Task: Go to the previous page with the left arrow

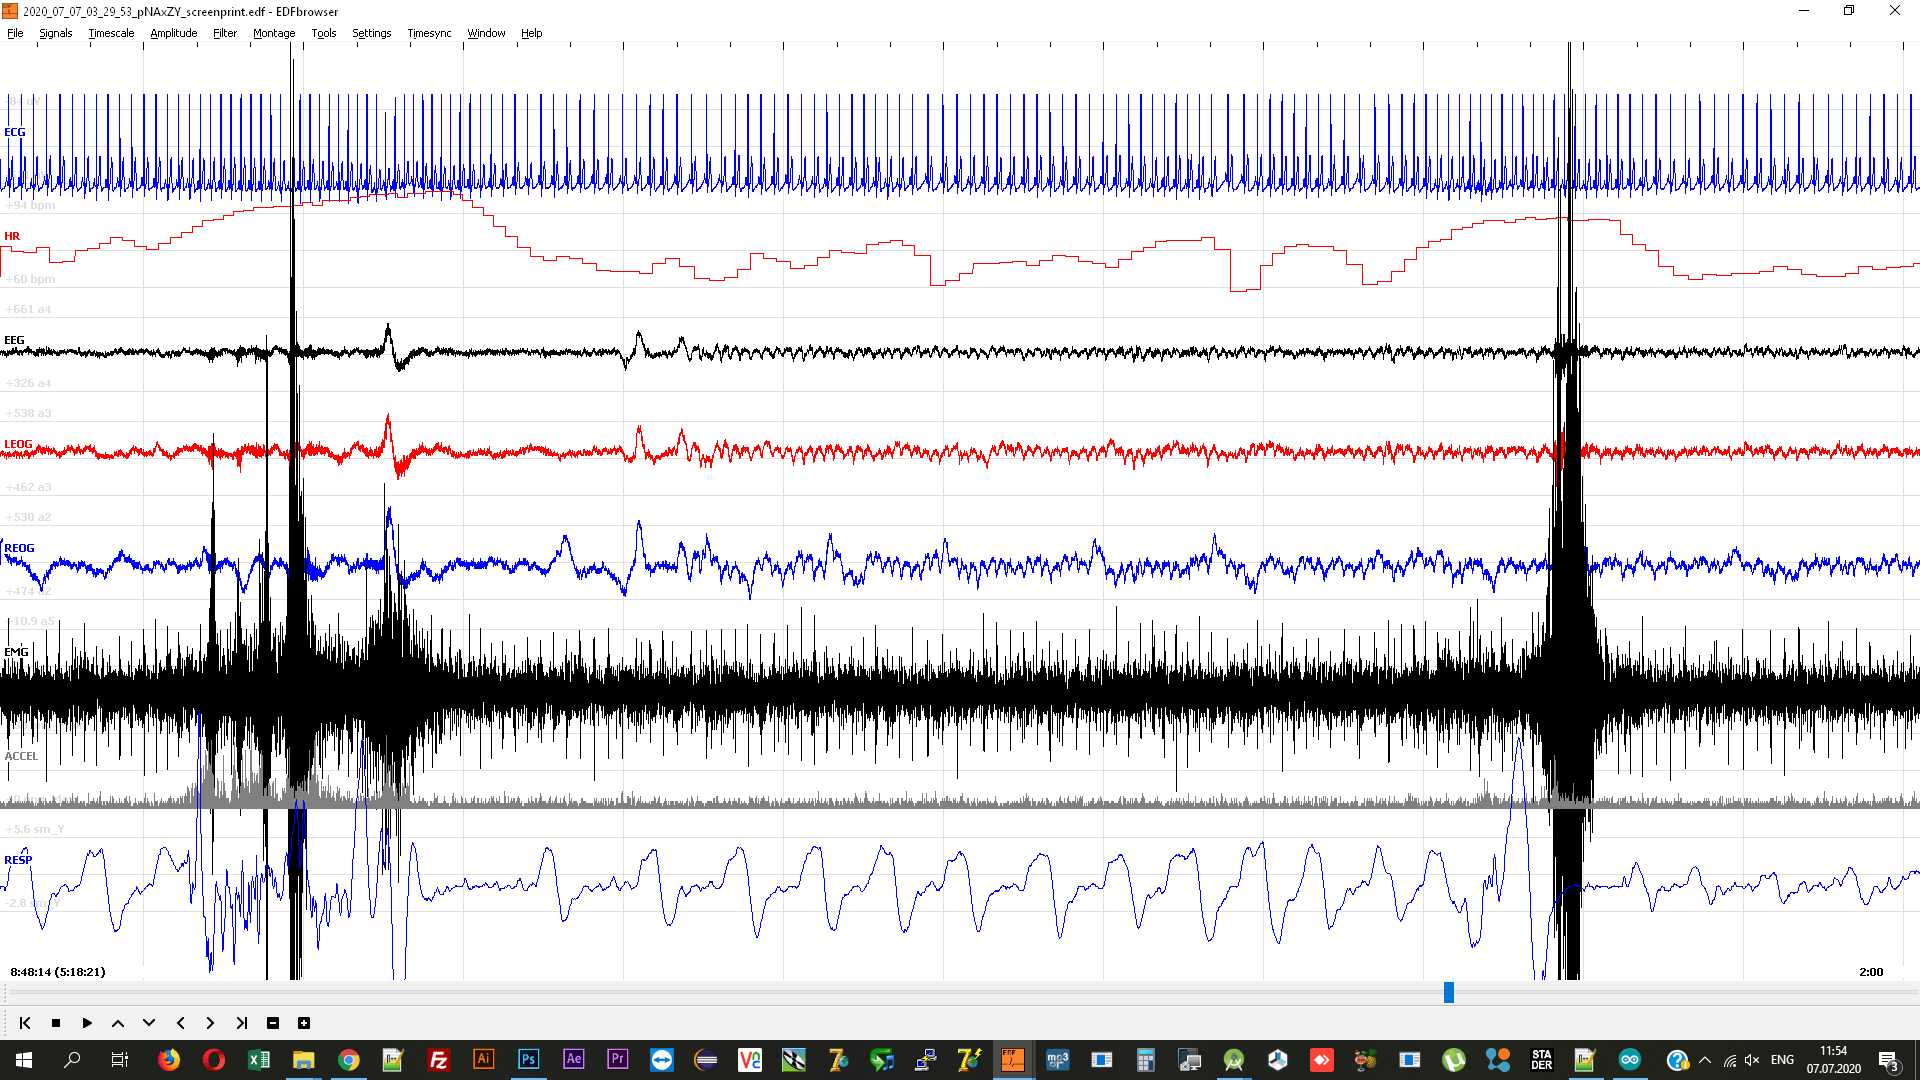Action: pos(180,1023)
